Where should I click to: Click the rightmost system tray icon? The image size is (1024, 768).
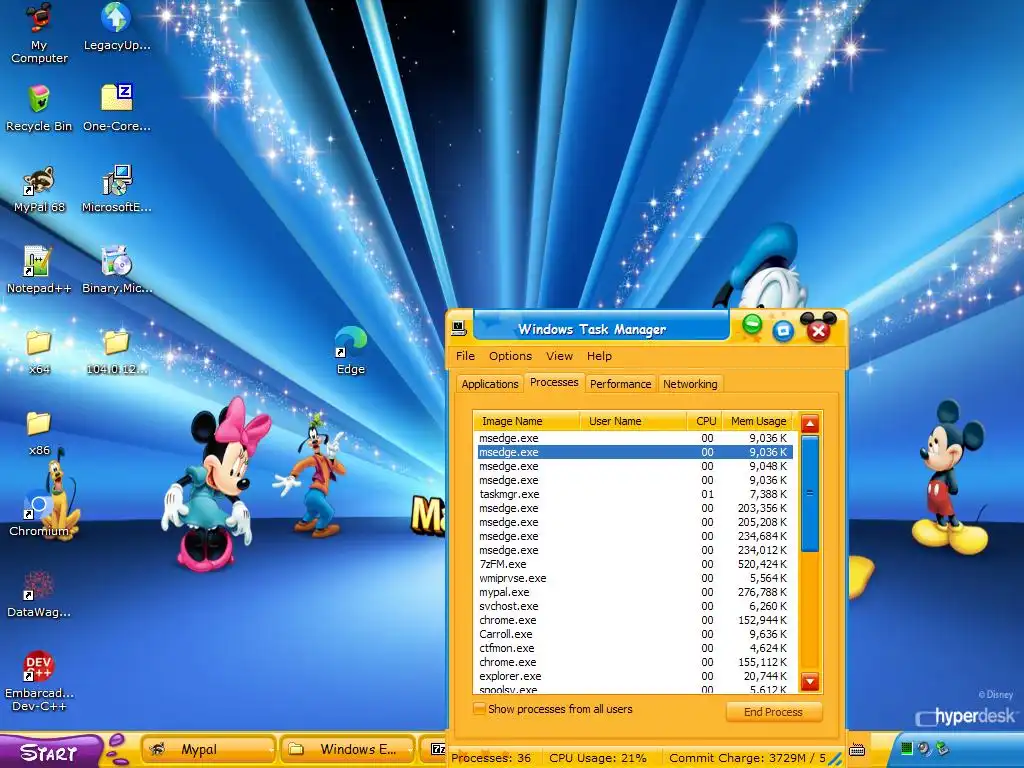(942, 748)
